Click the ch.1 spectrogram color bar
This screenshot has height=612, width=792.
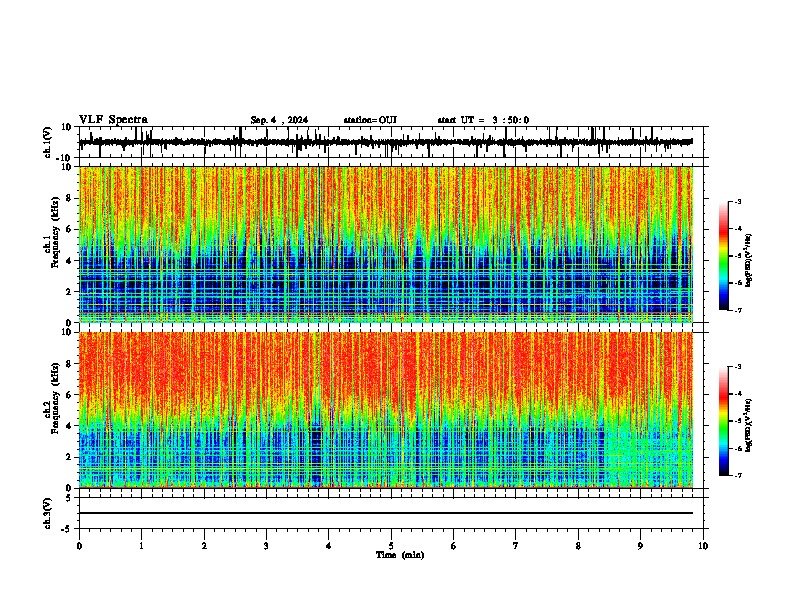pyautogui.click(x=724, y=256)
